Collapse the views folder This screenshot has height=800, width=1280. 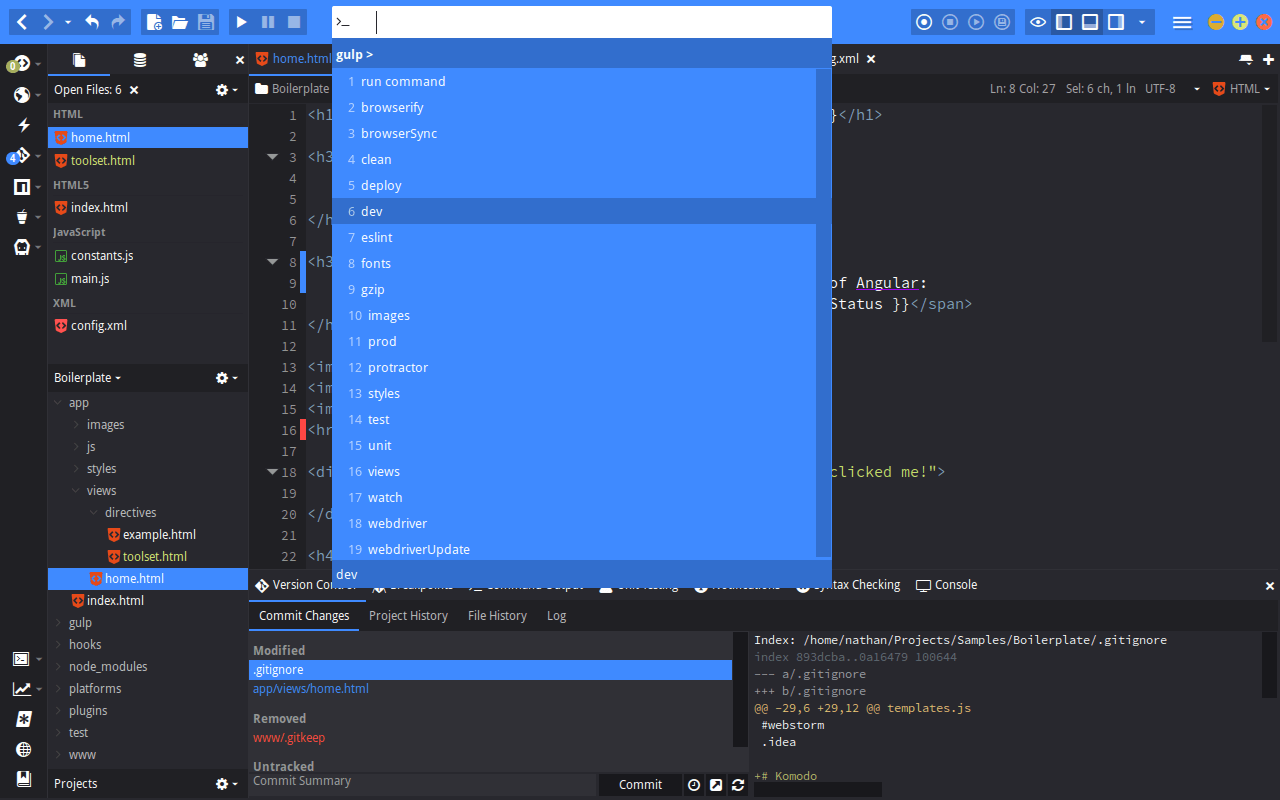(x=76, y=491)
